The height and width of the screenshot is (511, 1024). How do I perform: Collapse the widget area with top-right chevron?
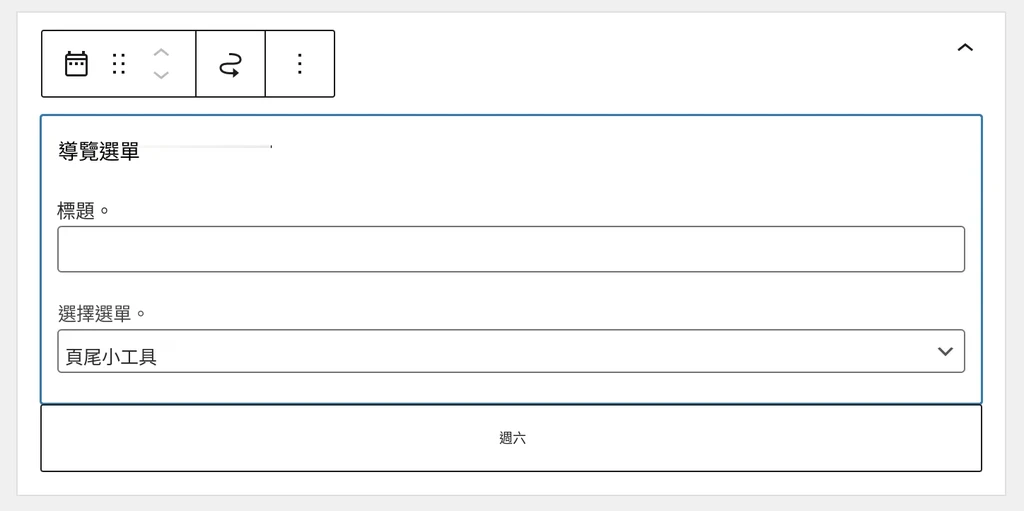pyautogui.click(x=965, y=47)
